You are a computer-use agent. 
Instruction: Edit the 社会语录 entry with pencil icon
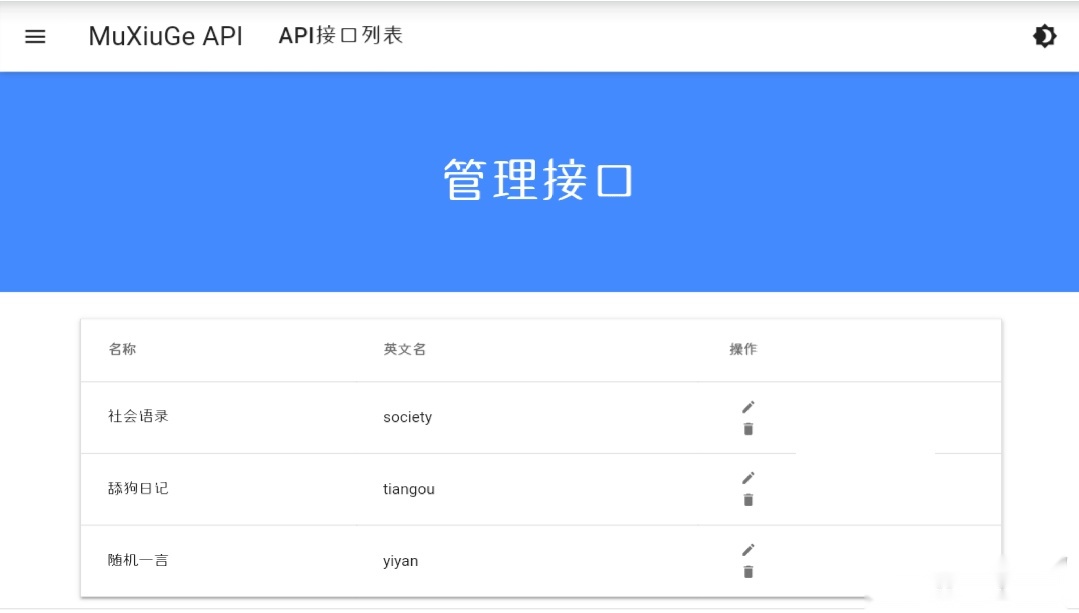747,406
